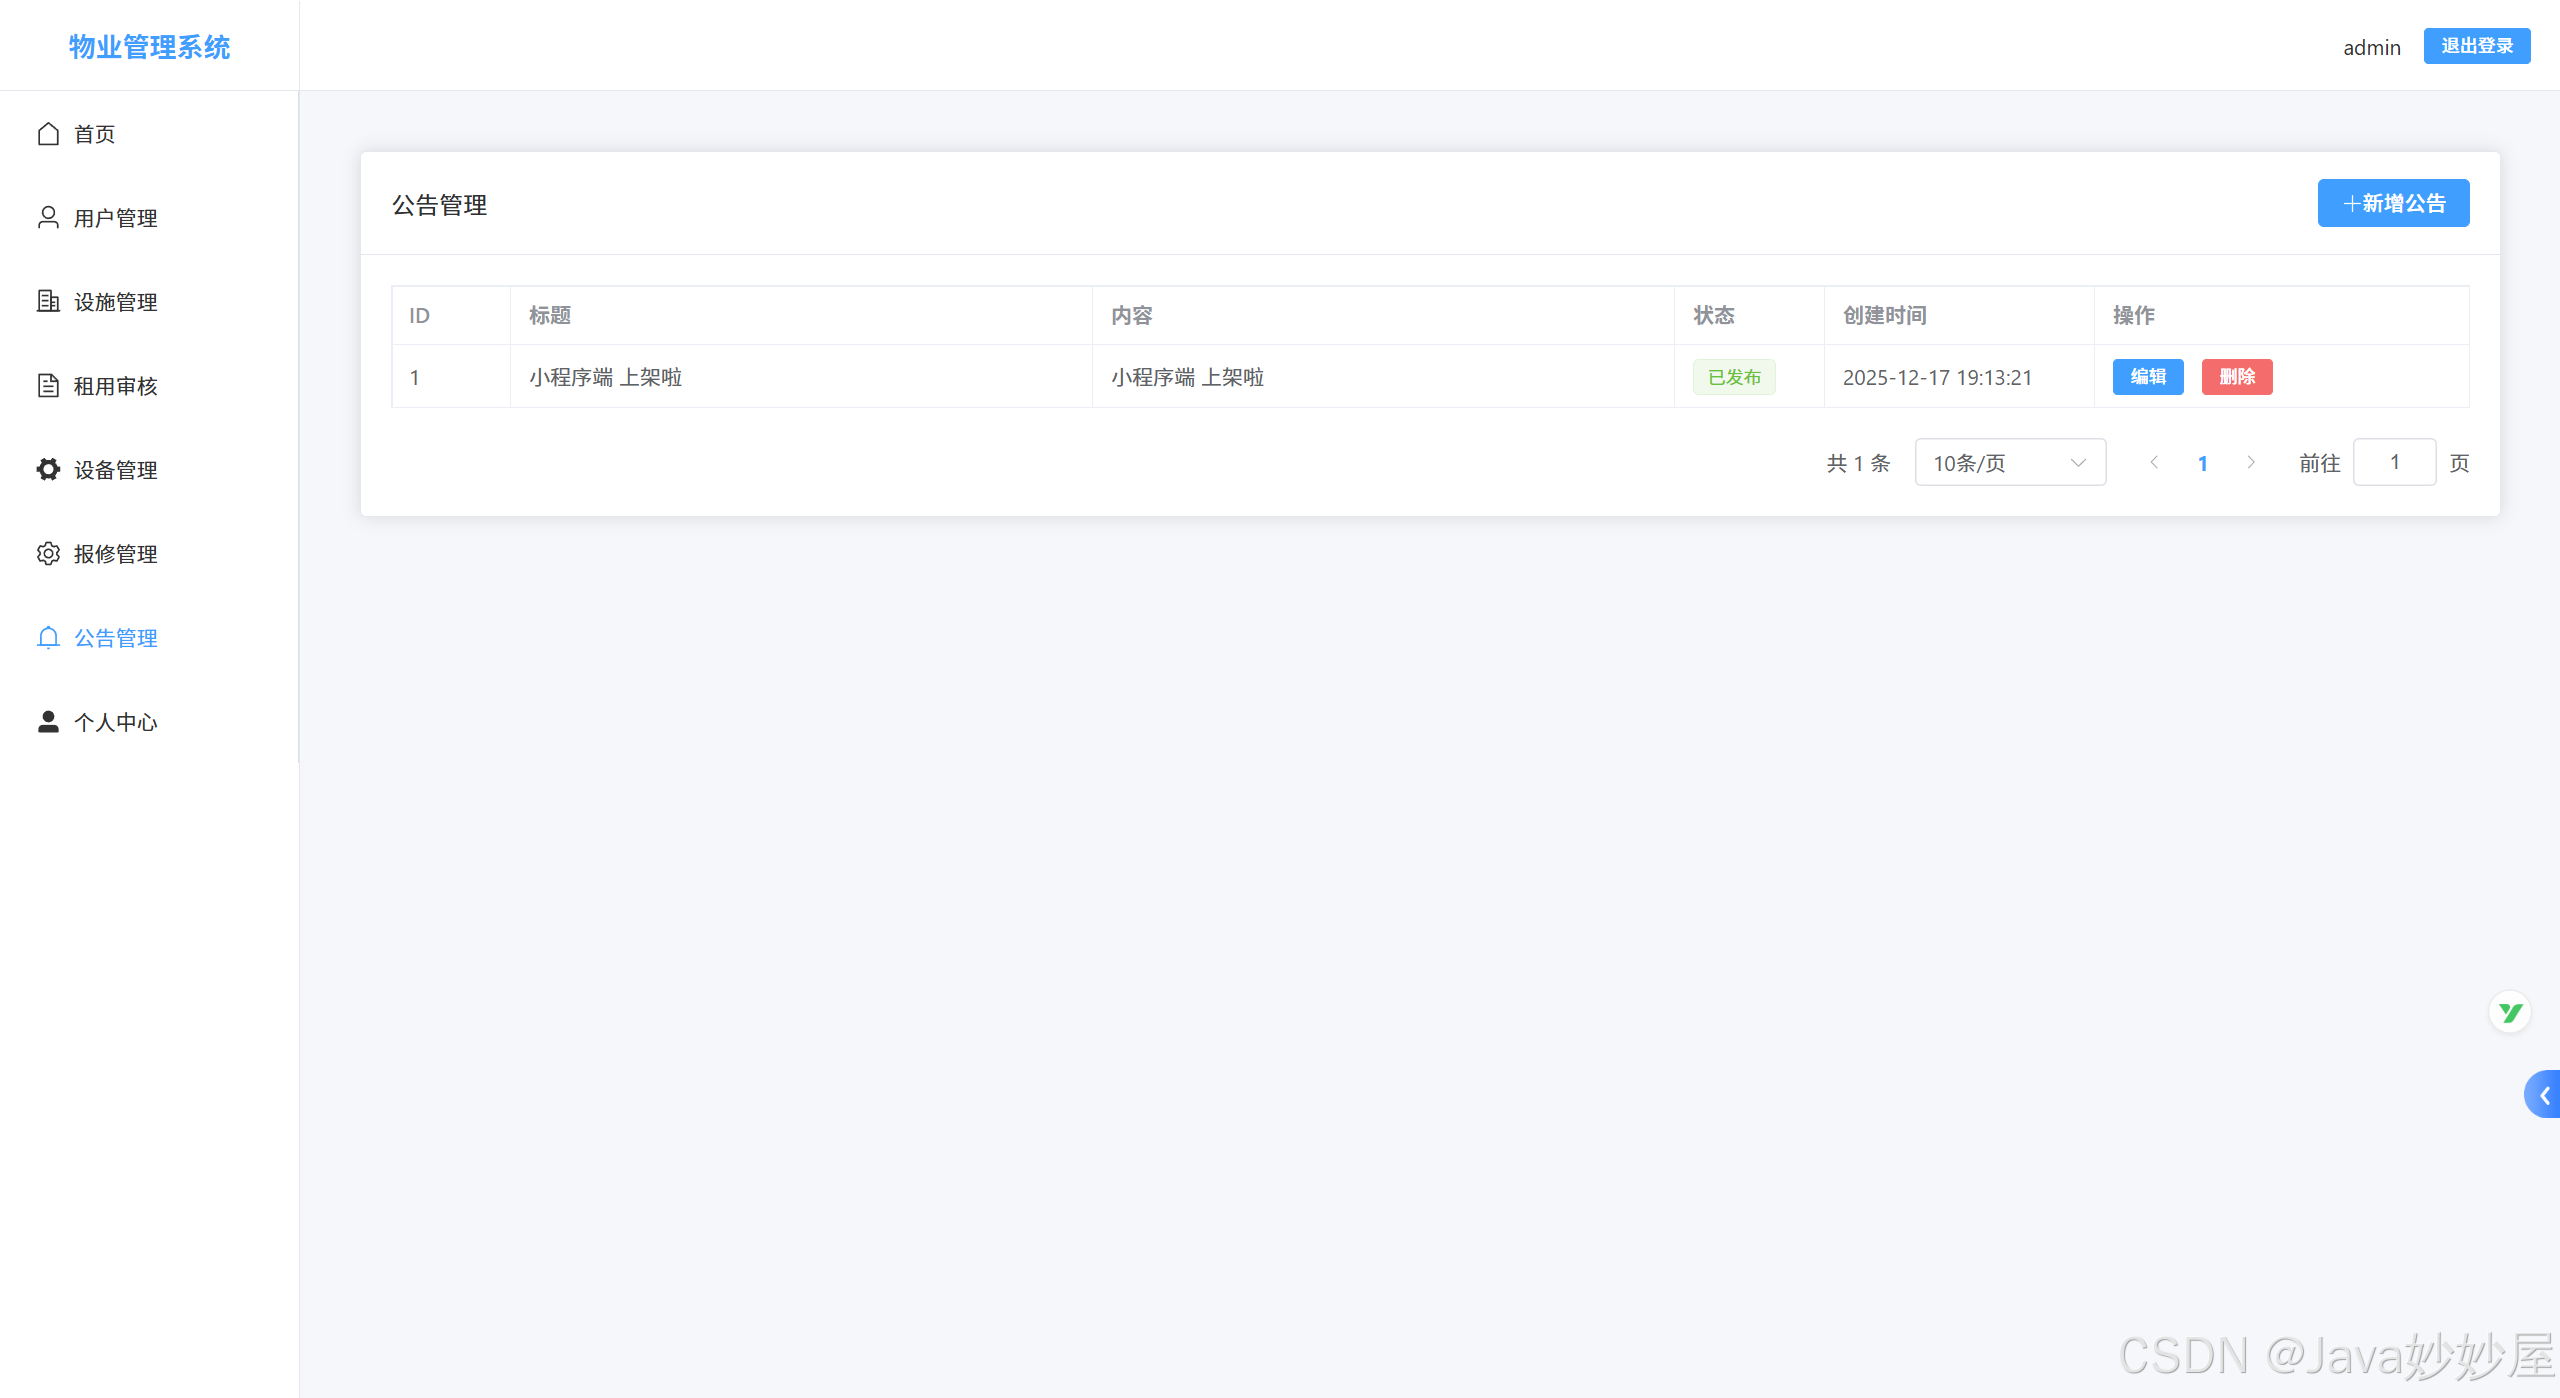This screenshot has height=1398, width=2560.
Task: Click the gear icon for 设备管理
Action: 48,469
